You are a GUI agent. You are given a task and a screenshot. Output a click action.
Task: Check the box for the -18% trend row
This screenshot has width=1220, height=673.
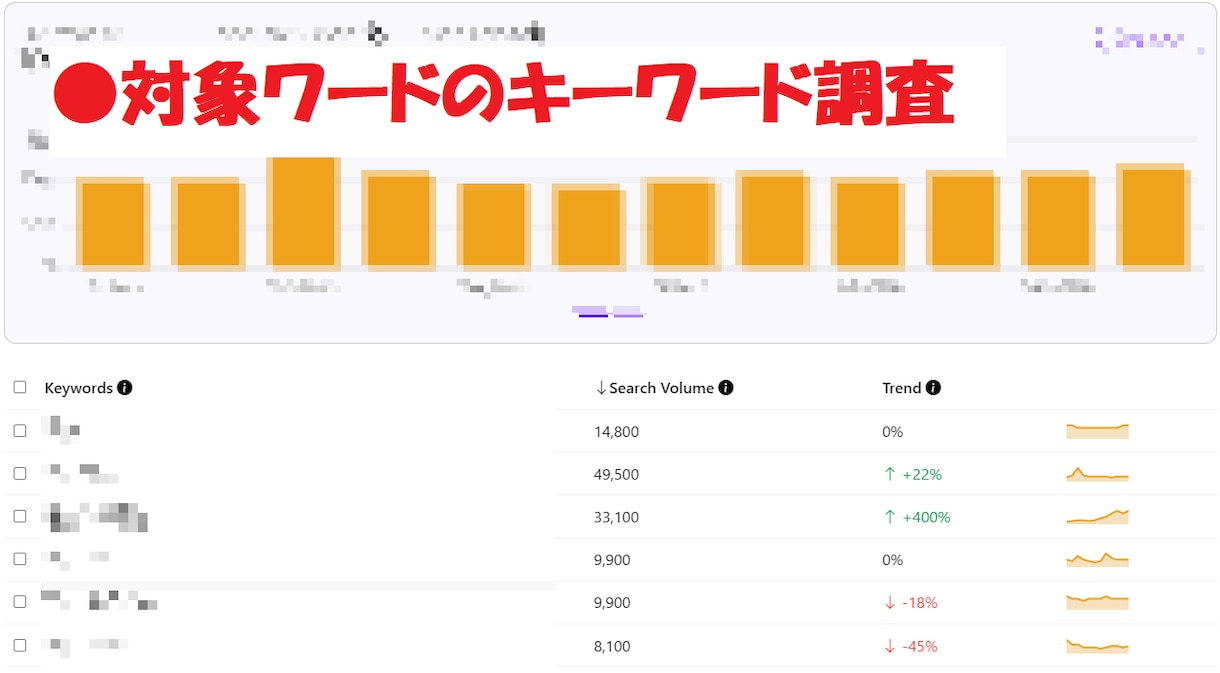click(20, 602)
